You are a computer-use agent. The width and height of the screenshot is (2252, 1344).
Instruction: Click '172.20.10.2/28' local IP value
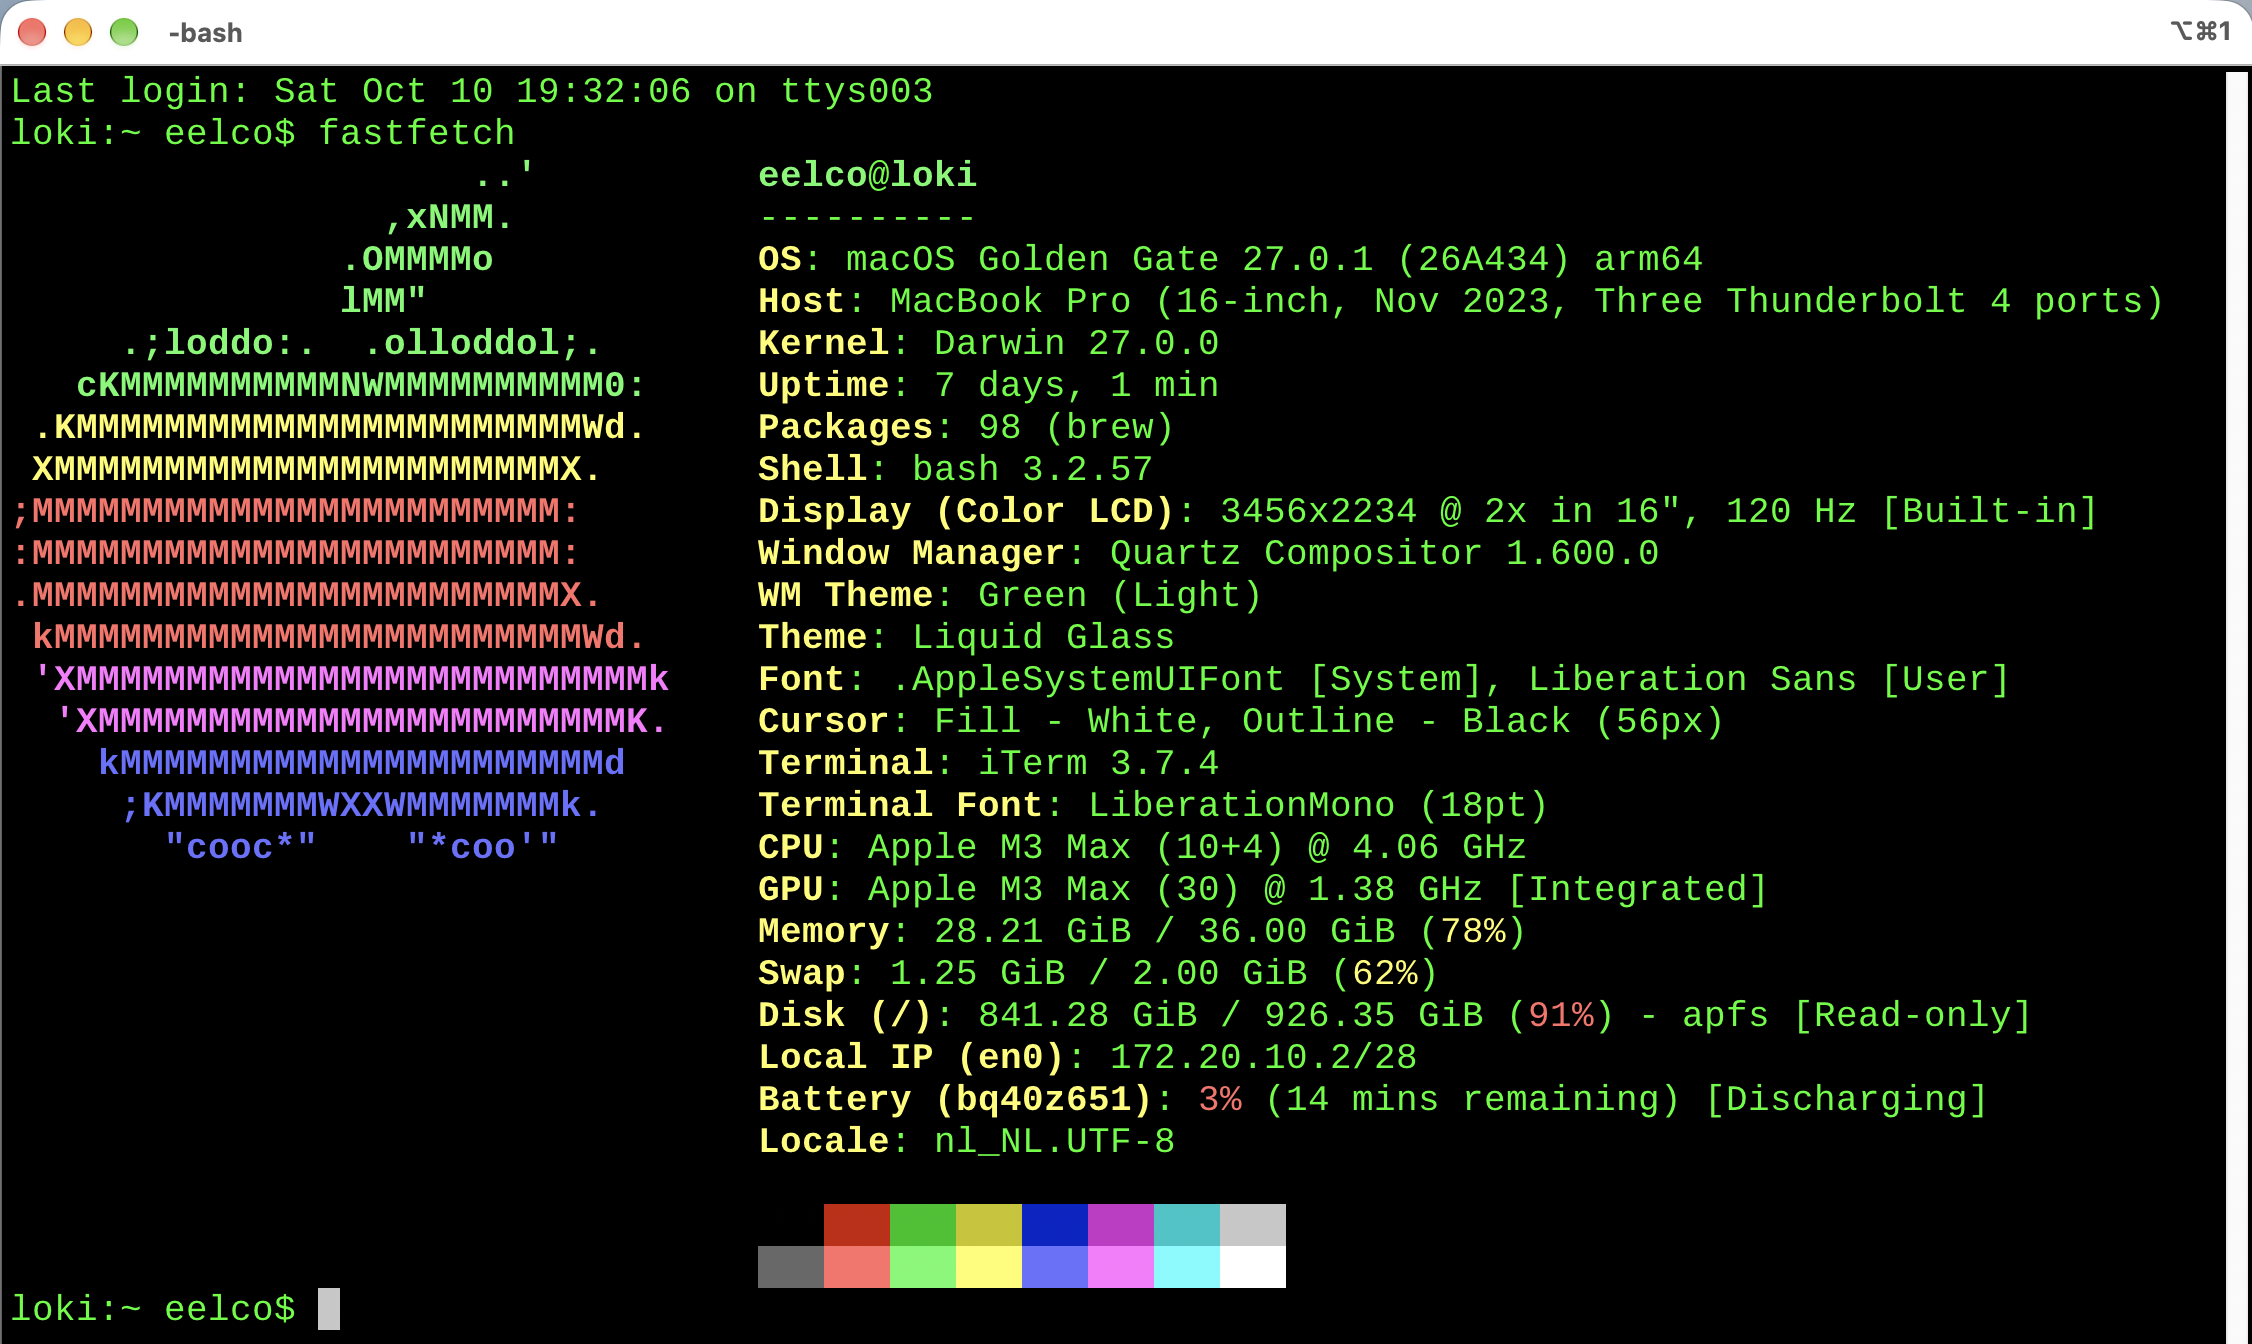[1264, 1057]
